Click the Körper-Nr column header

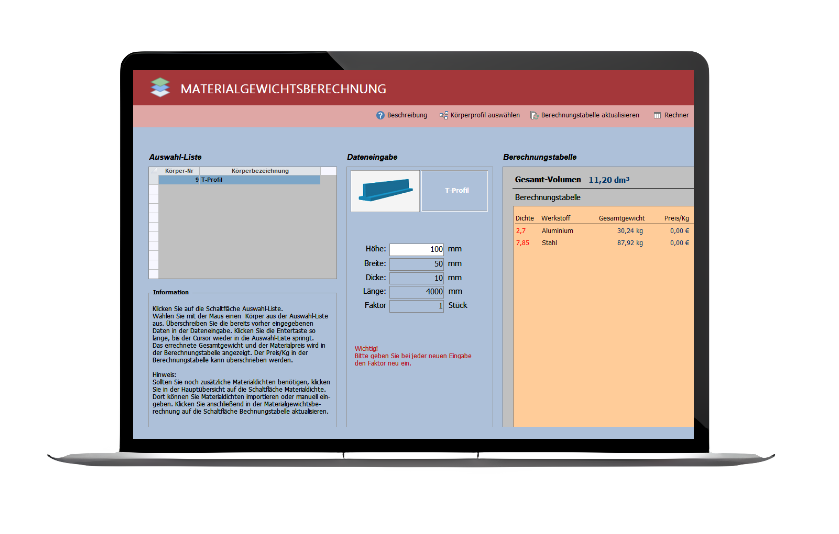coord(179,171)
